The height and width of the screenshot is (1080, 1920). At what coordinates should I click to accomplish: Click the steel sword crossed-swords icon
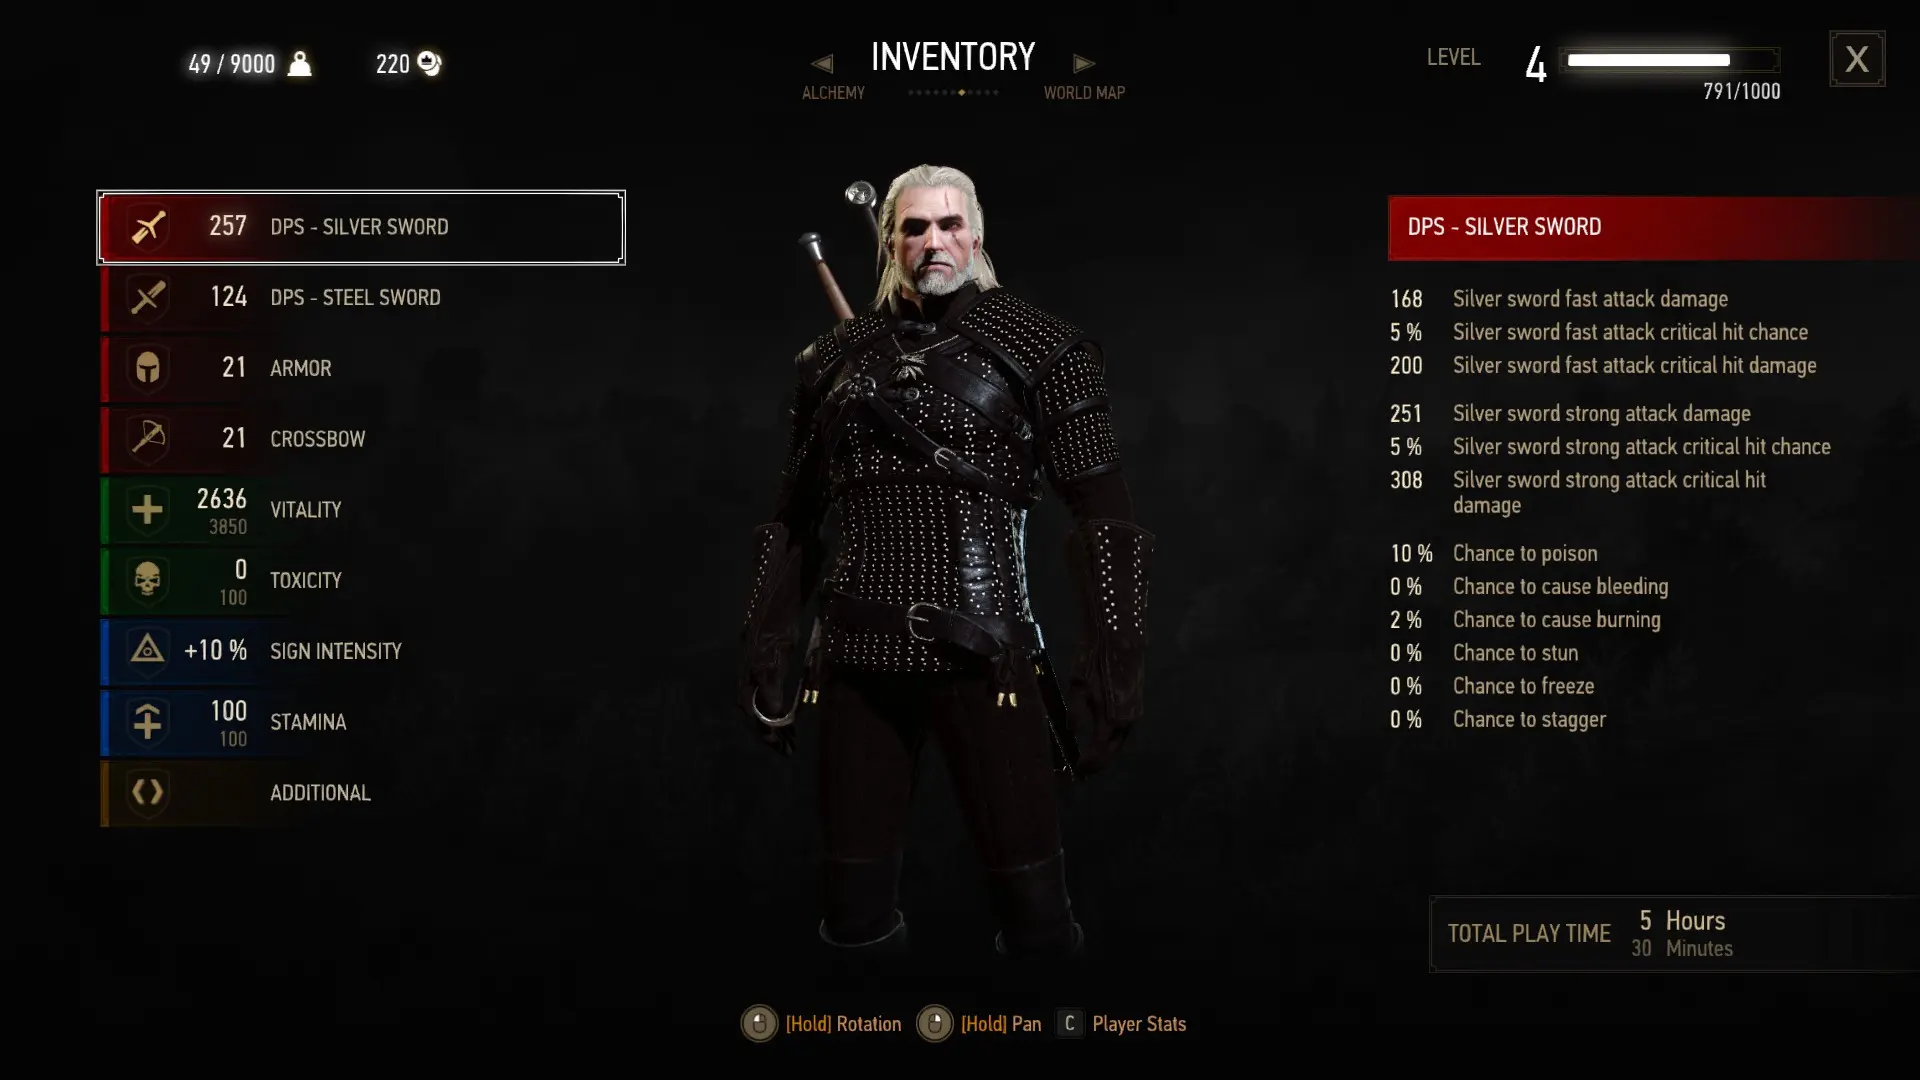click(148, 297)
